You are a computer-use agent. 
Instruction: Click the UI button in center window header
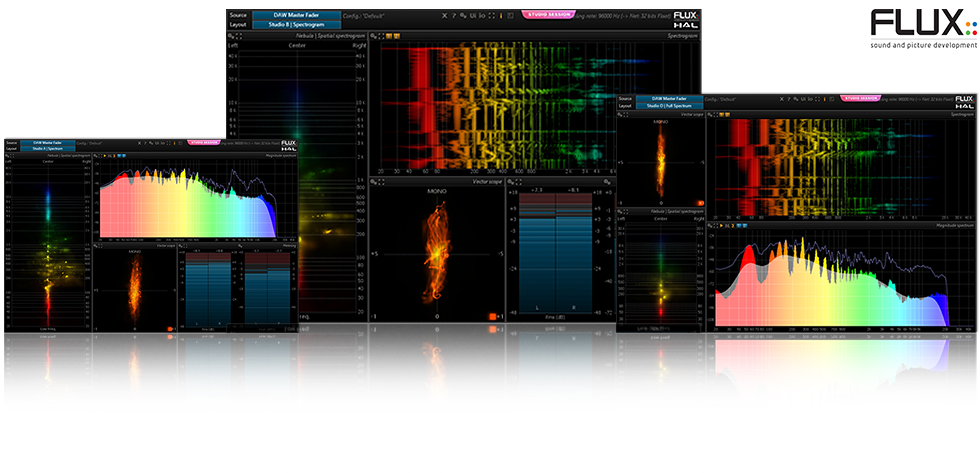(473, 16)
